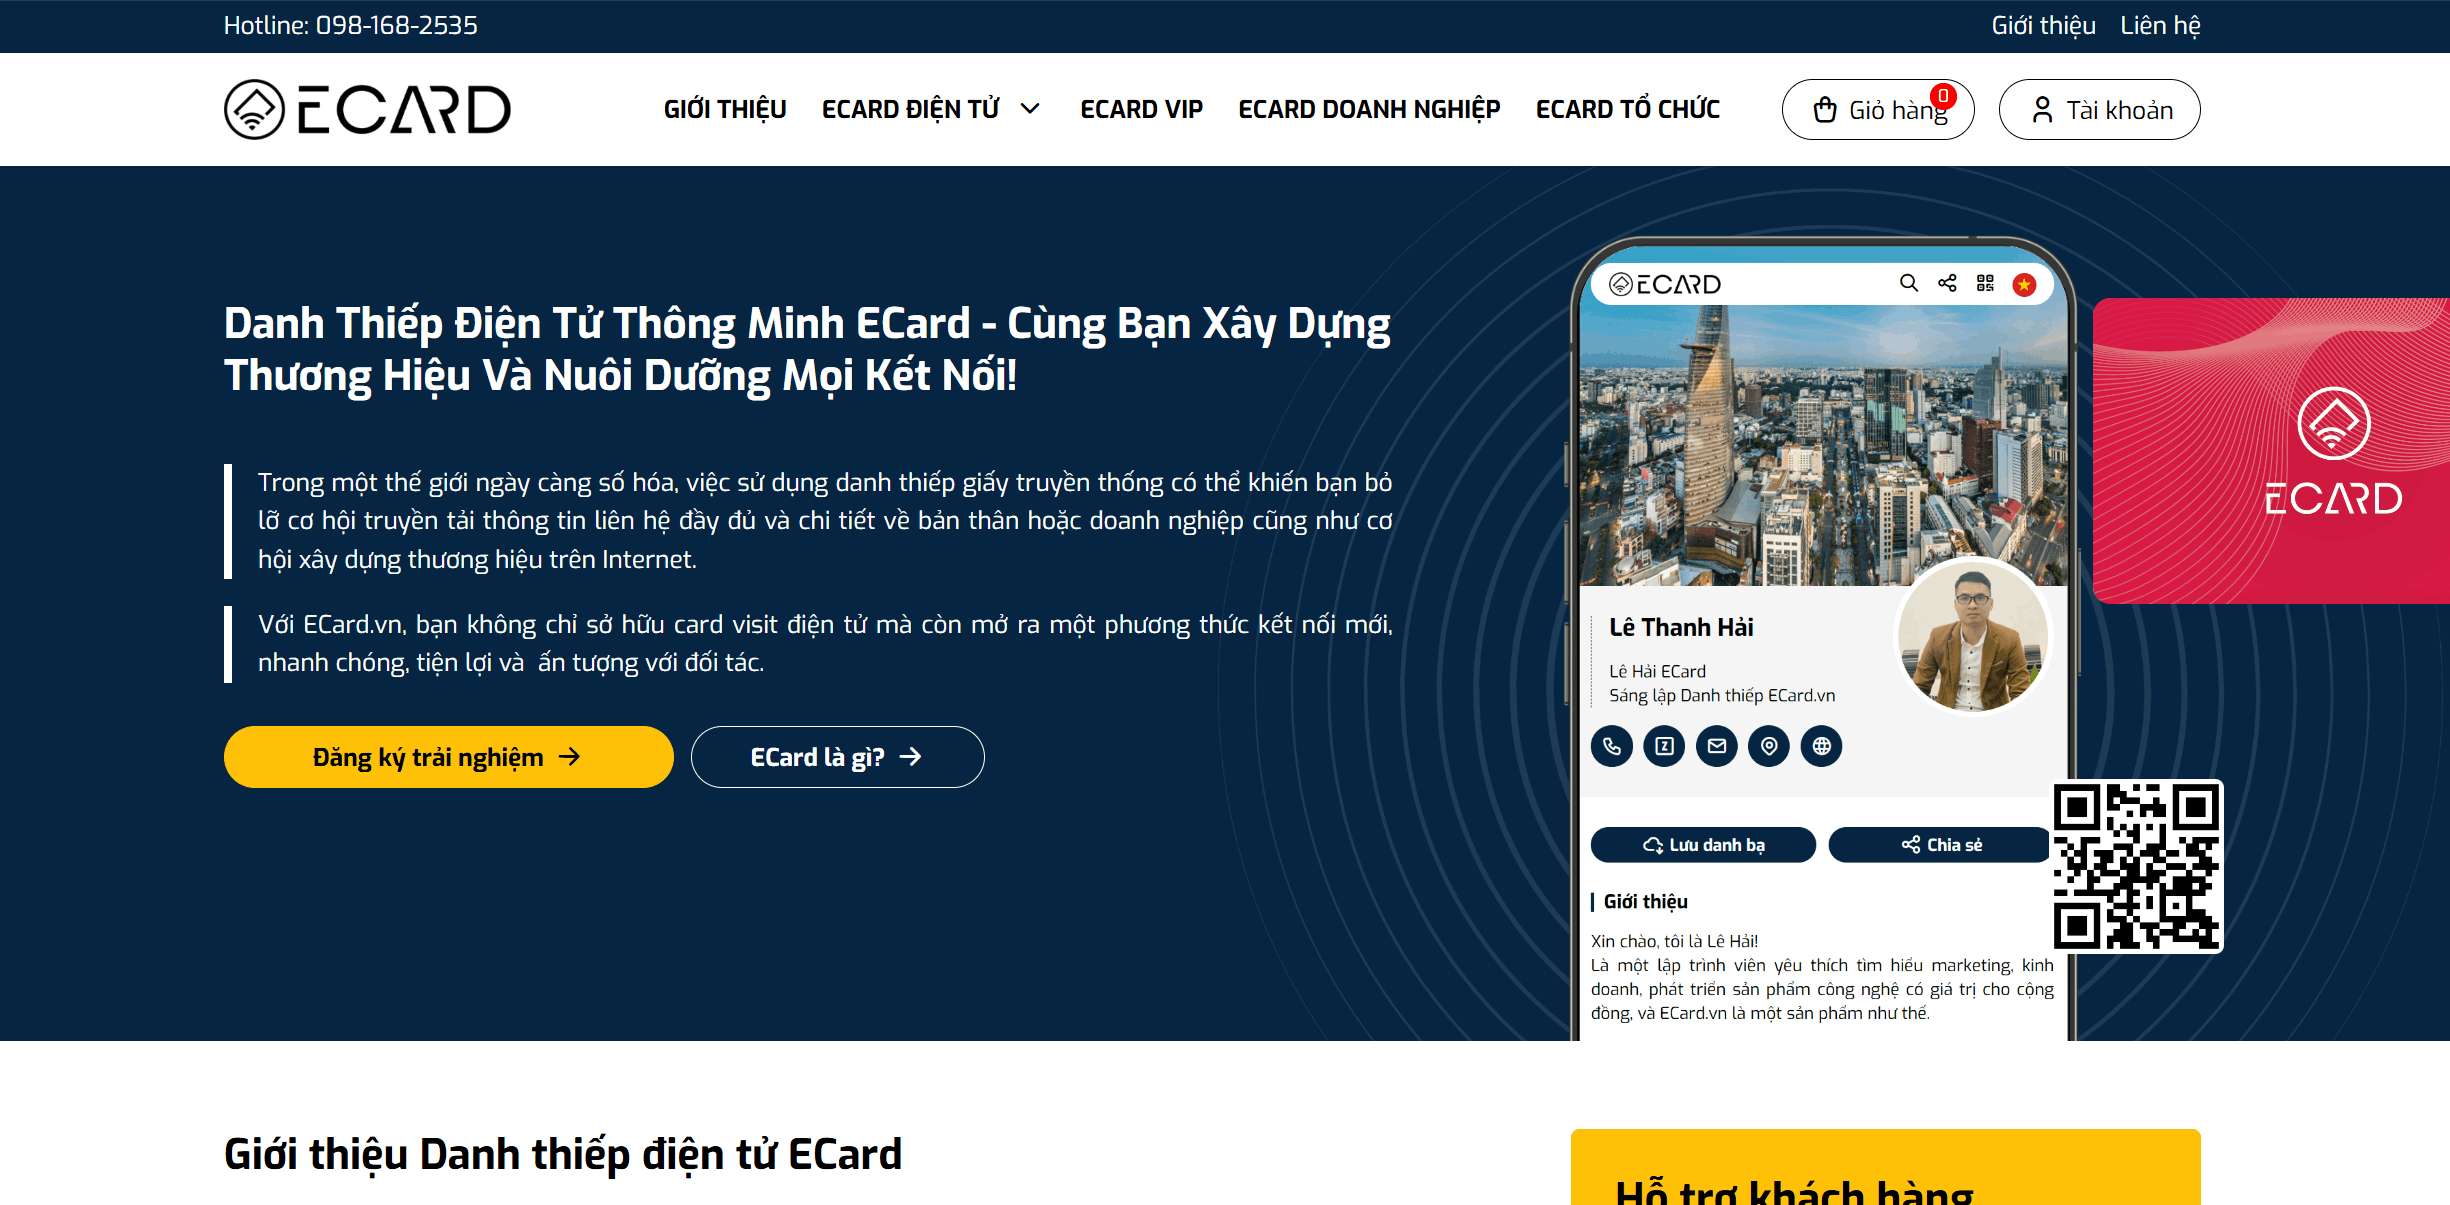This screenshot has width=2450, height=1205.
Task: Click the Lê Thanh Hải name text
Action: (x=1681, y=627)
